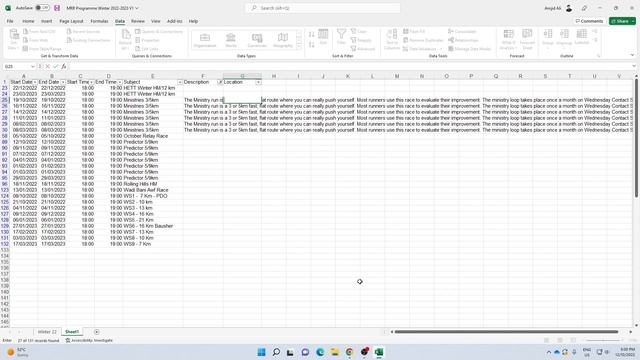The width and height of the screenshot is (640, 360).
Task: Select the Currencies data type
Action: [x=257, y=40]
